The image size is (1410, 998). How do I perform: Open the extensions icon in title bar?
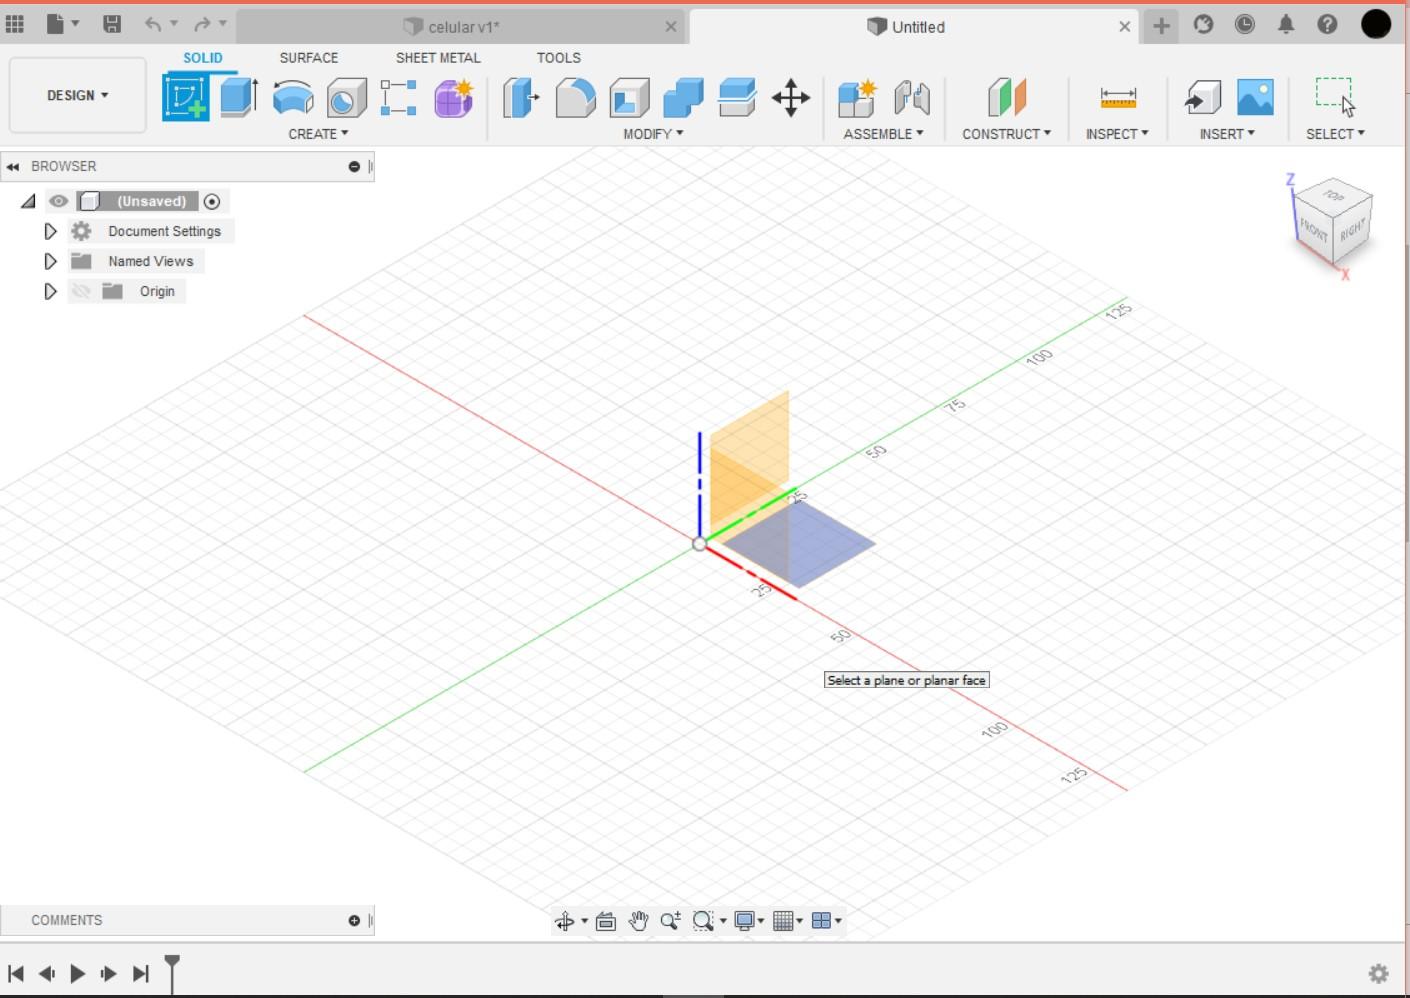1203,25
